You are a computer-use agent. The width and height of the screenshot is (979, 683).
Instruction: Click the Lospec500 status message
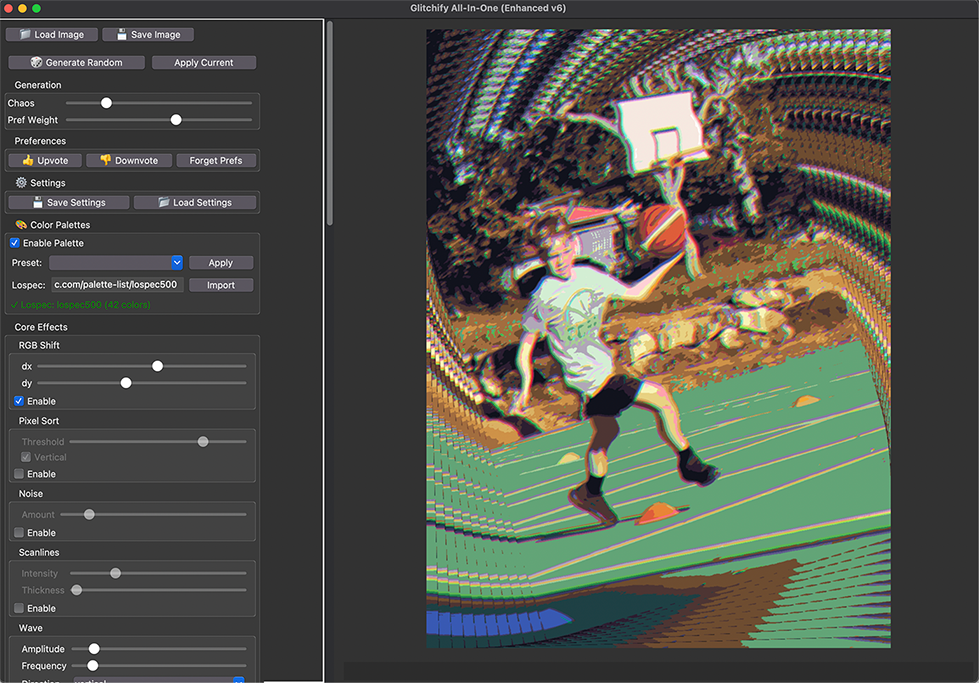(81, 305)
